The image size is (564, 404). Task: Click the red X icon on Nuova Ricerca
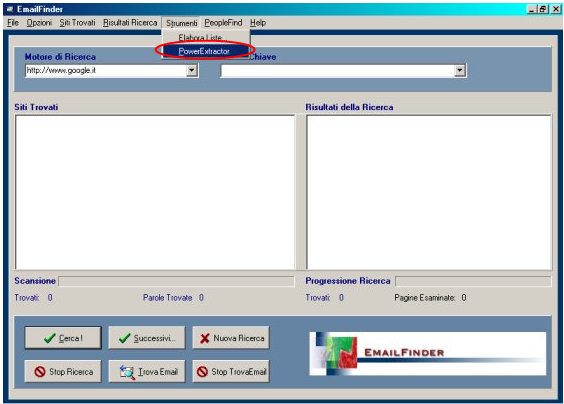(x=205, y=338)
